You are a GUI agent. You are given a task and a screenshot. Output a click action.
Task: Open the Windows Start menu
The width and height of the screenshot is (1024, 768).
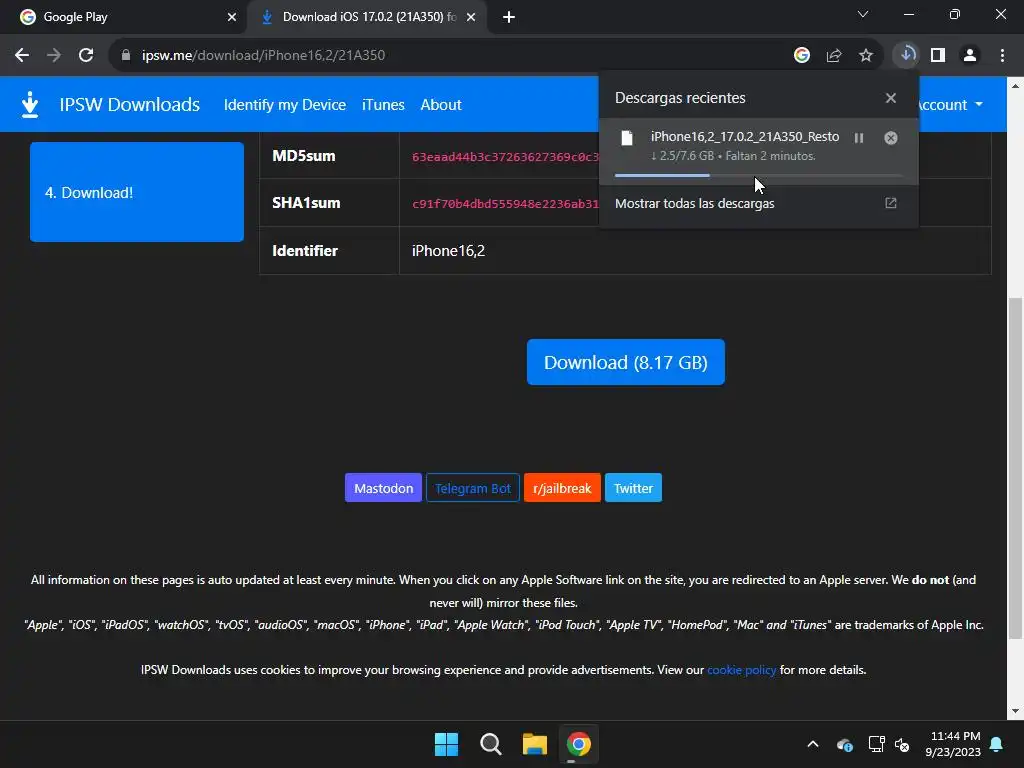[x=447, y=744]
